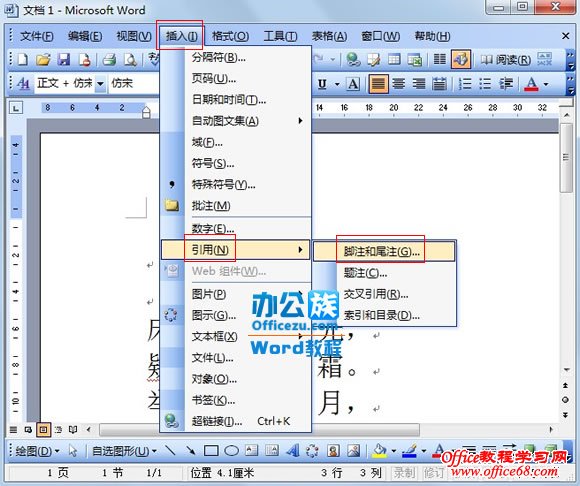Click the Increase Indent icon

point(506,84)
